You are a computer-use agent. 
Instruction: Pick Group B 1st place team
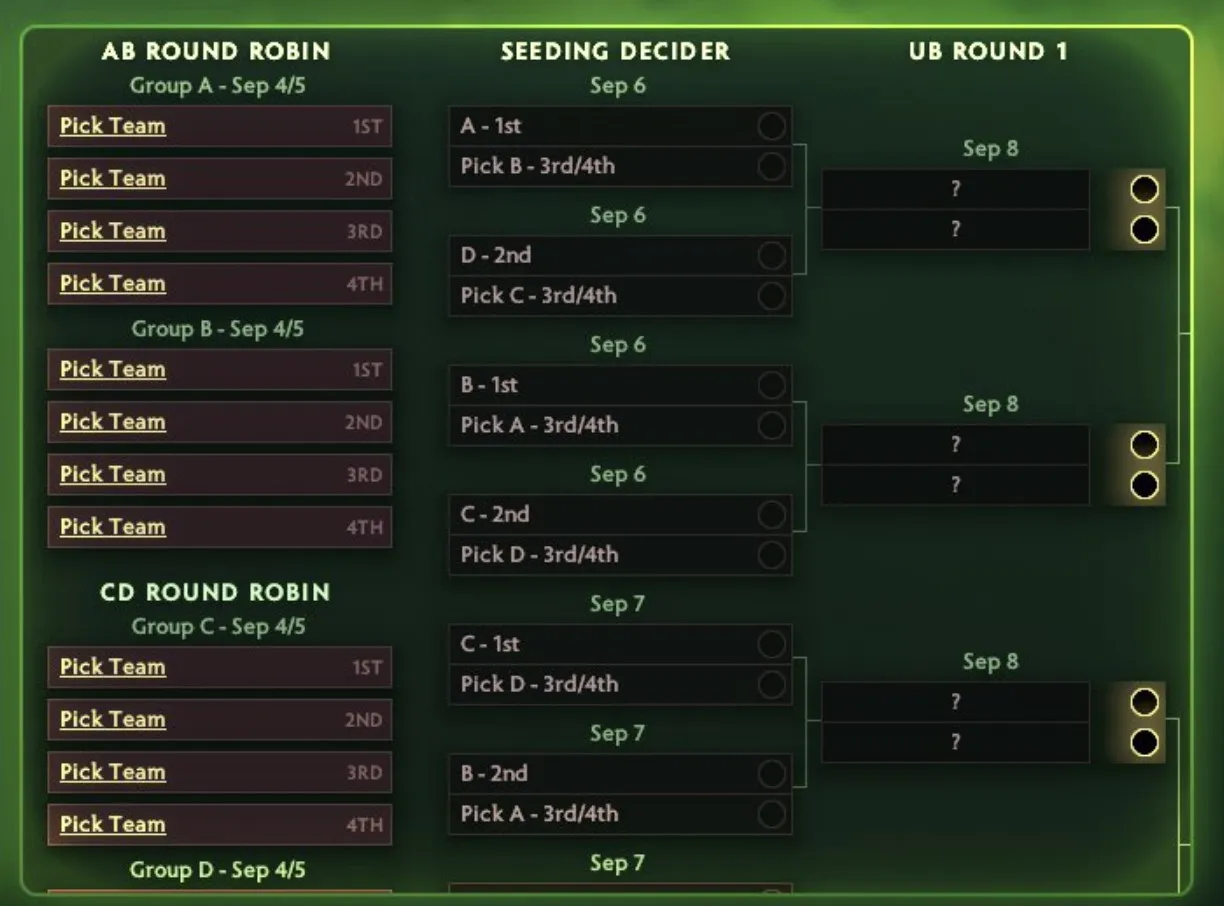(219, 369)
